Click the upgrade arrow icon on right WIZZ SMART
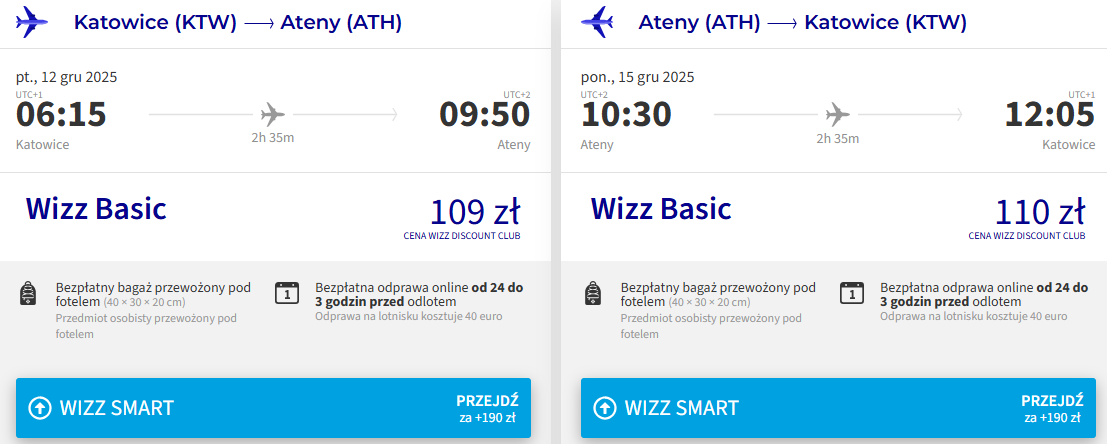1107x444 pixels. 604,408
